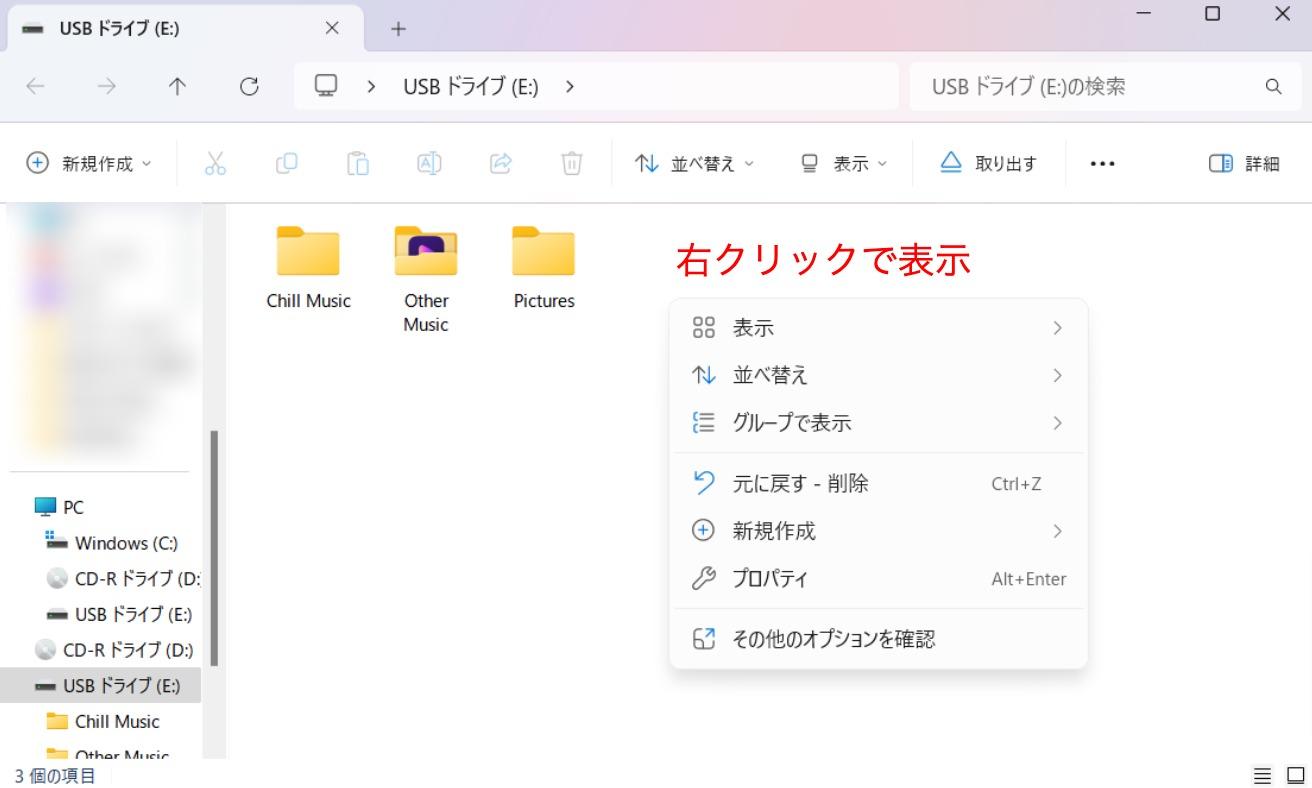The height and width of the screenshot is (788, 1312).
Task: Open the 並べ替え sort dropdown in toolbar
Action: click(695, 163)
